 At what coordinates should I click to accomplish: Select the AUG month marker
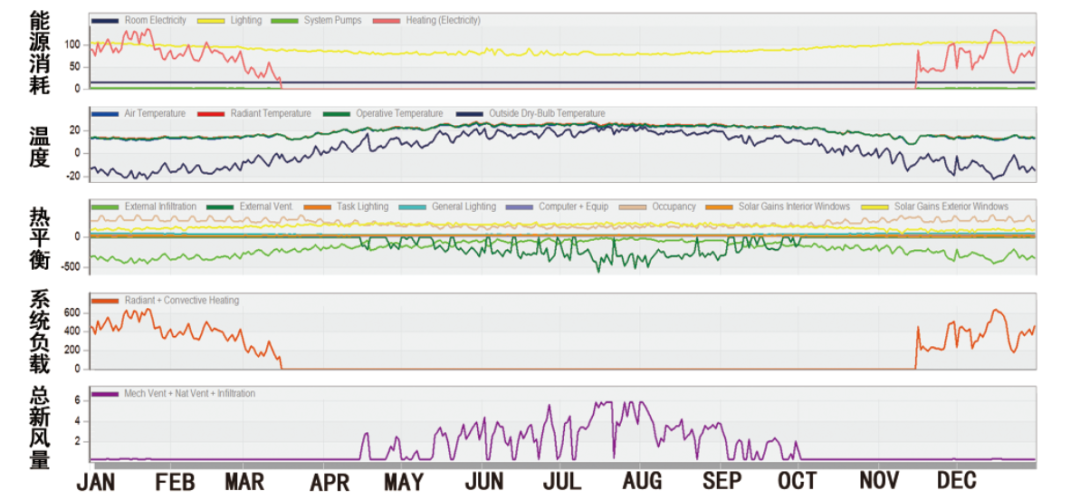641,482
